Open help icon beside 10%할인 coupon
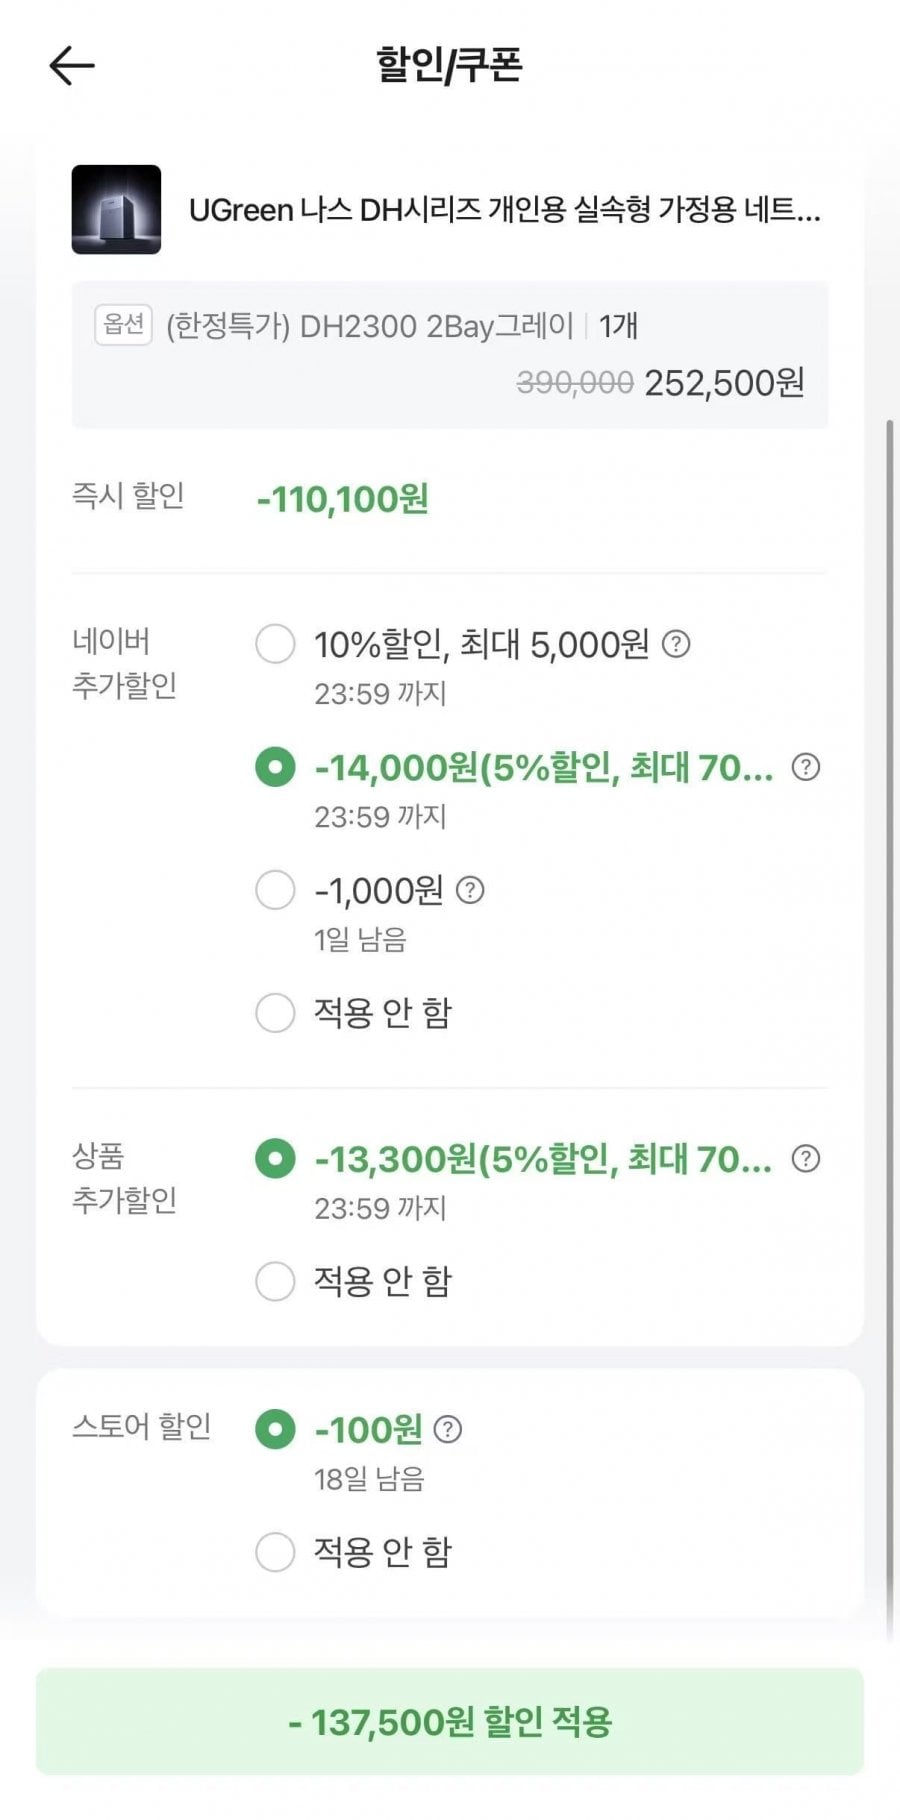Screen dimensions: 900x1820 click(x=677, y=644)
